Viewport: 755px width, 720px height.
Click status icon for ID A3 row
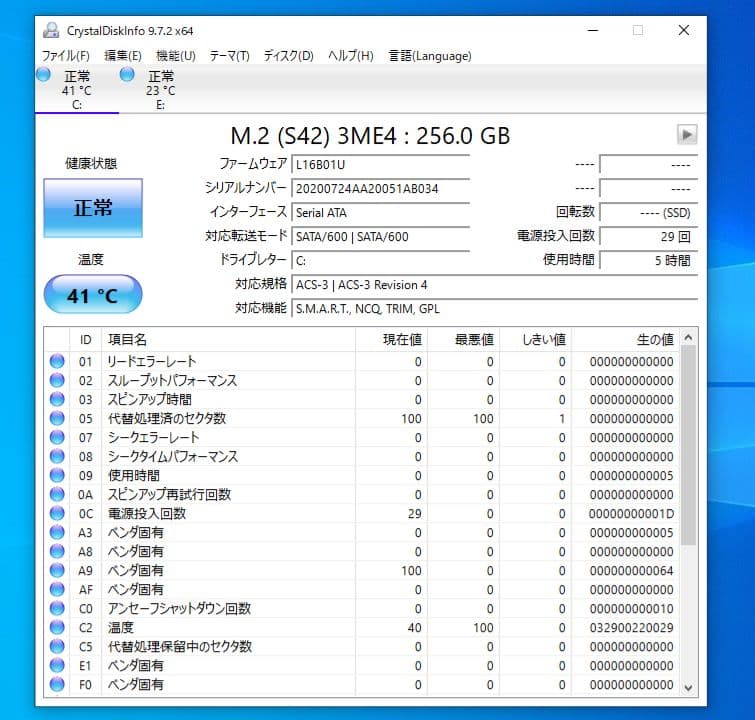[x=57, y=532]
